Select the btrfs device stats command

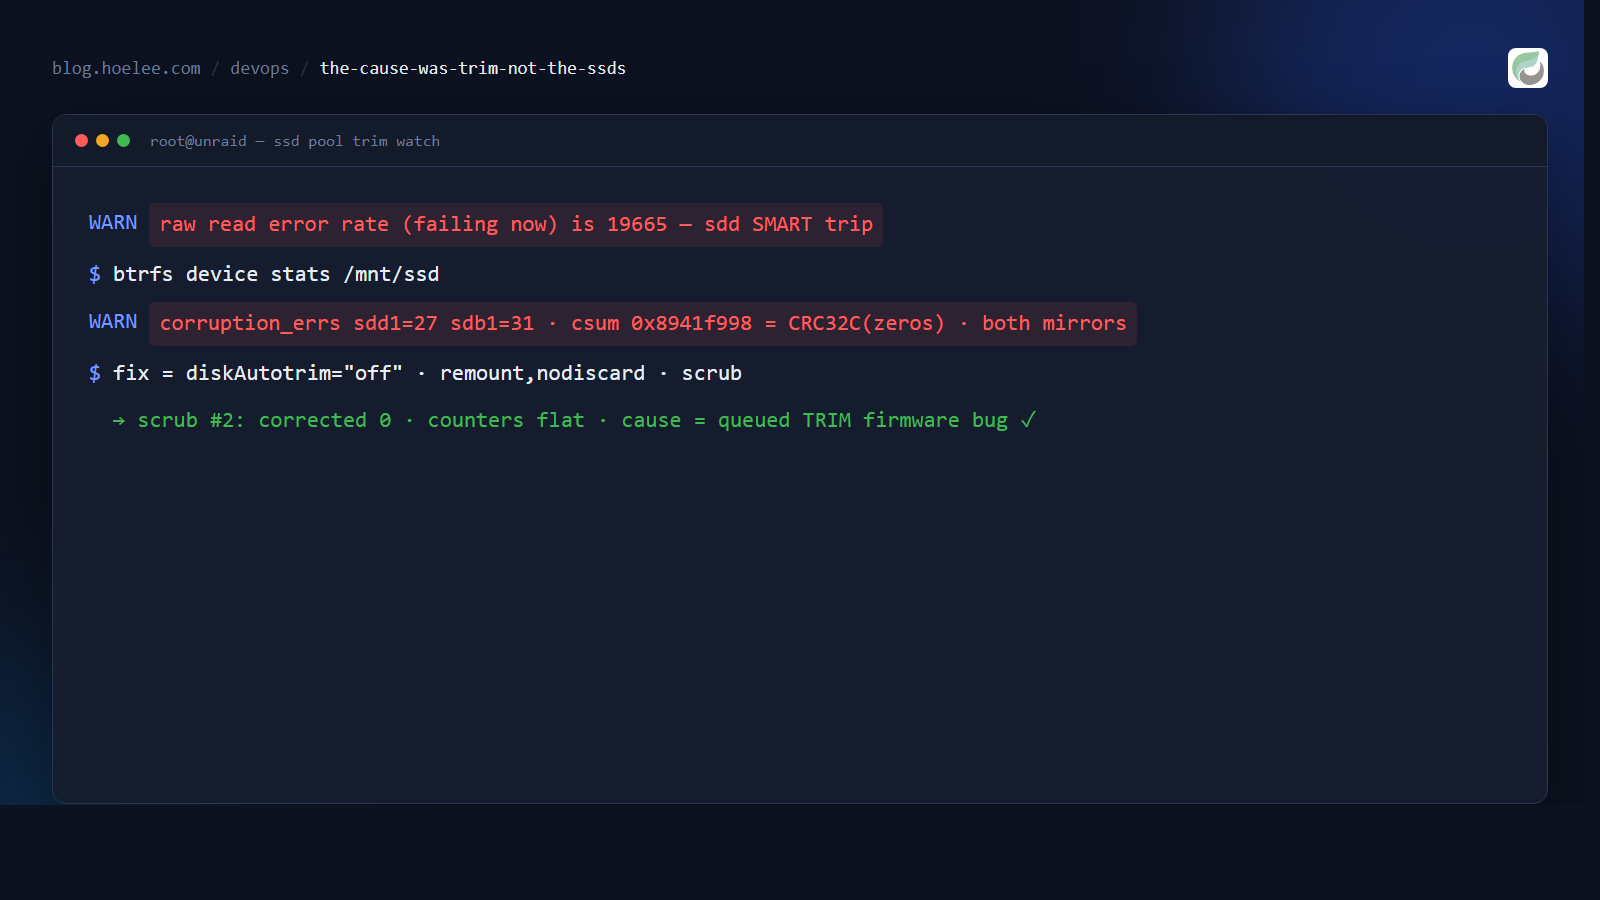[x=276, y=274]
